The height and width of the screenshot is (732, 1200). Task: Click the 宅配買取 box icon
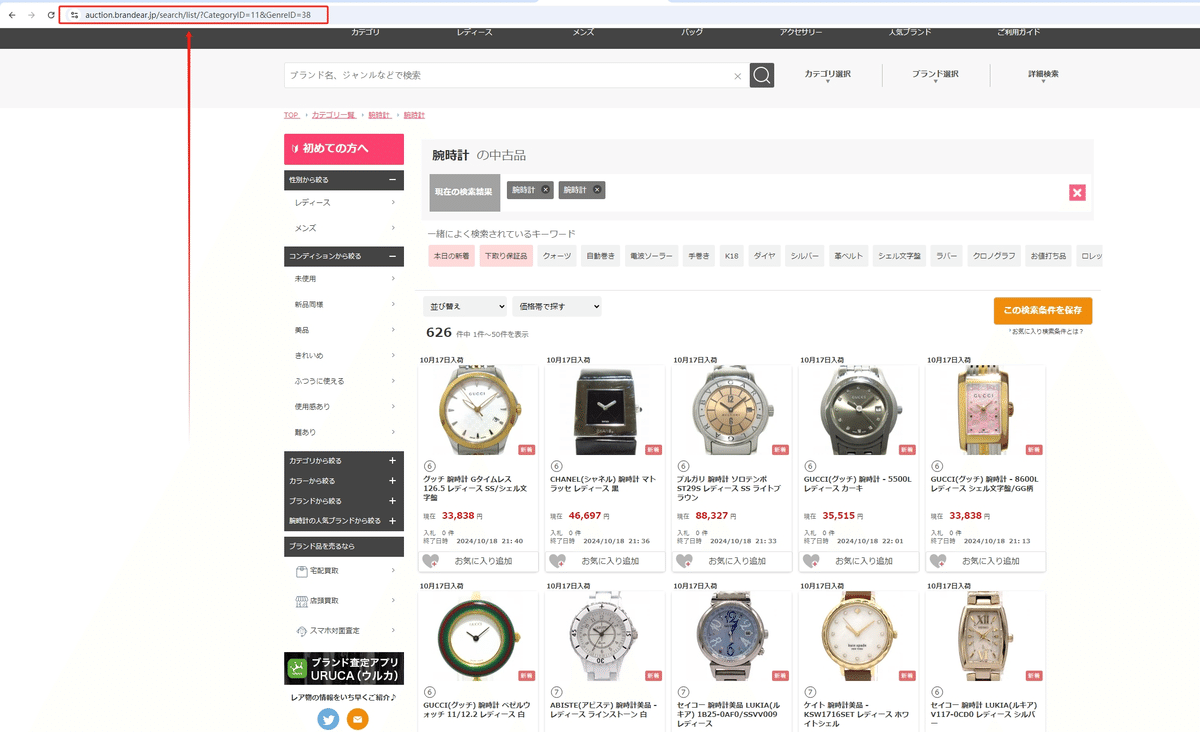(302, 572)
